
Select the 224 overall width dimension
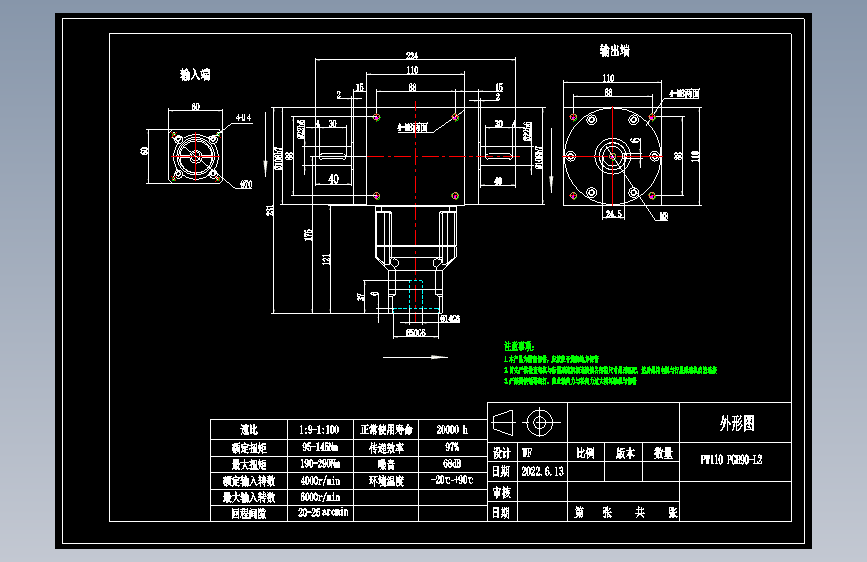point(412,55)
